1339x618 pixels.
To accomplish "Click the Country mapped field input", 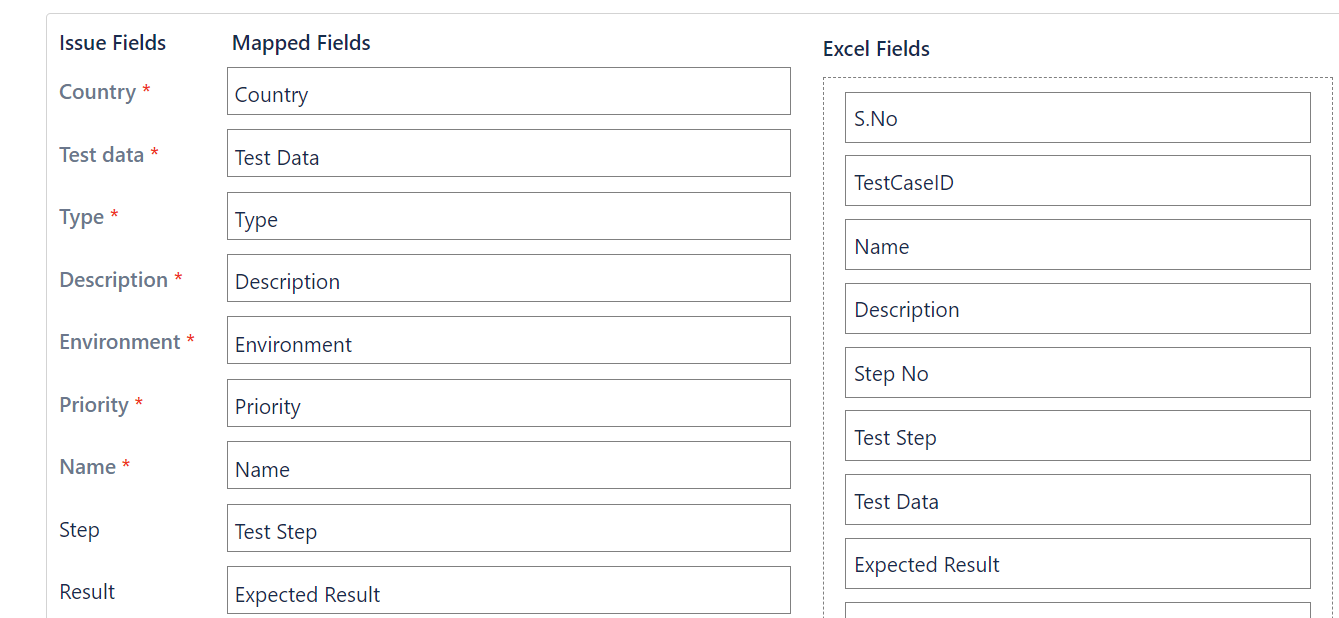I will click(509, 90).
